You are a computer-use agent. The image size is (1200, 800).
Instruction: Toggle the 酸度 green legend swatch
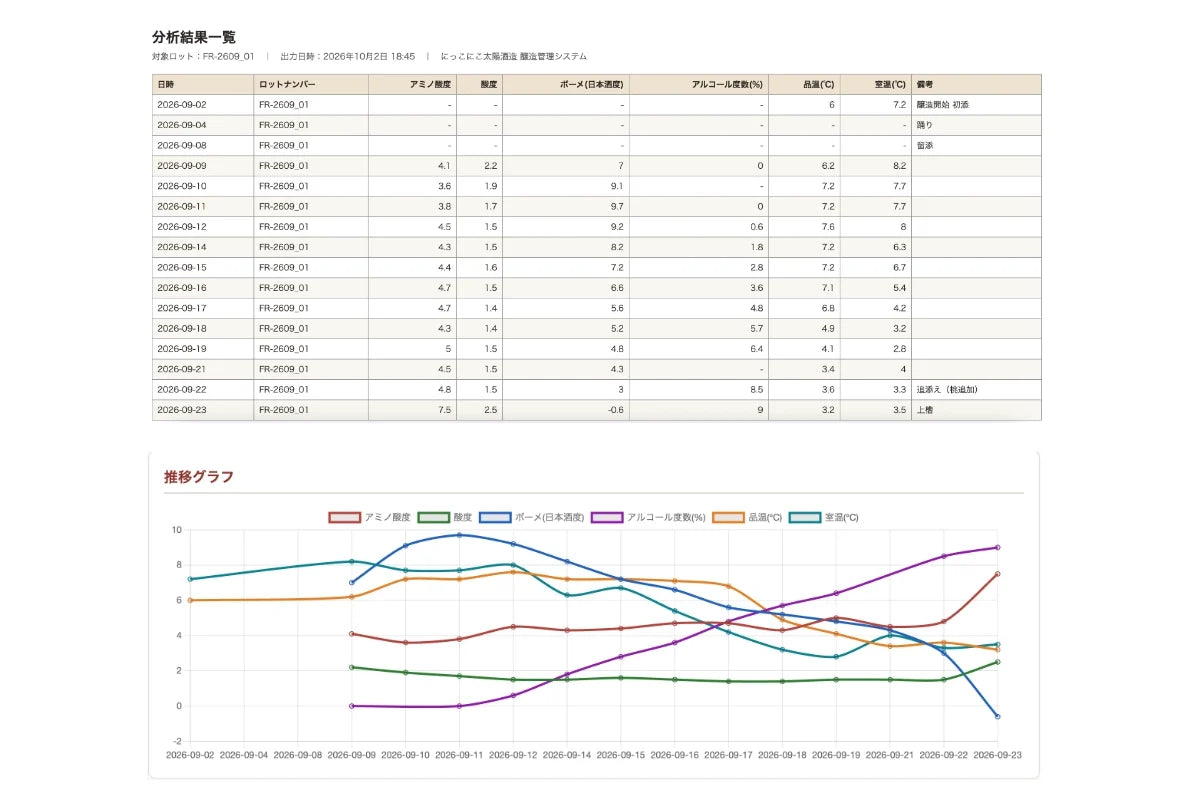(433, 517)
